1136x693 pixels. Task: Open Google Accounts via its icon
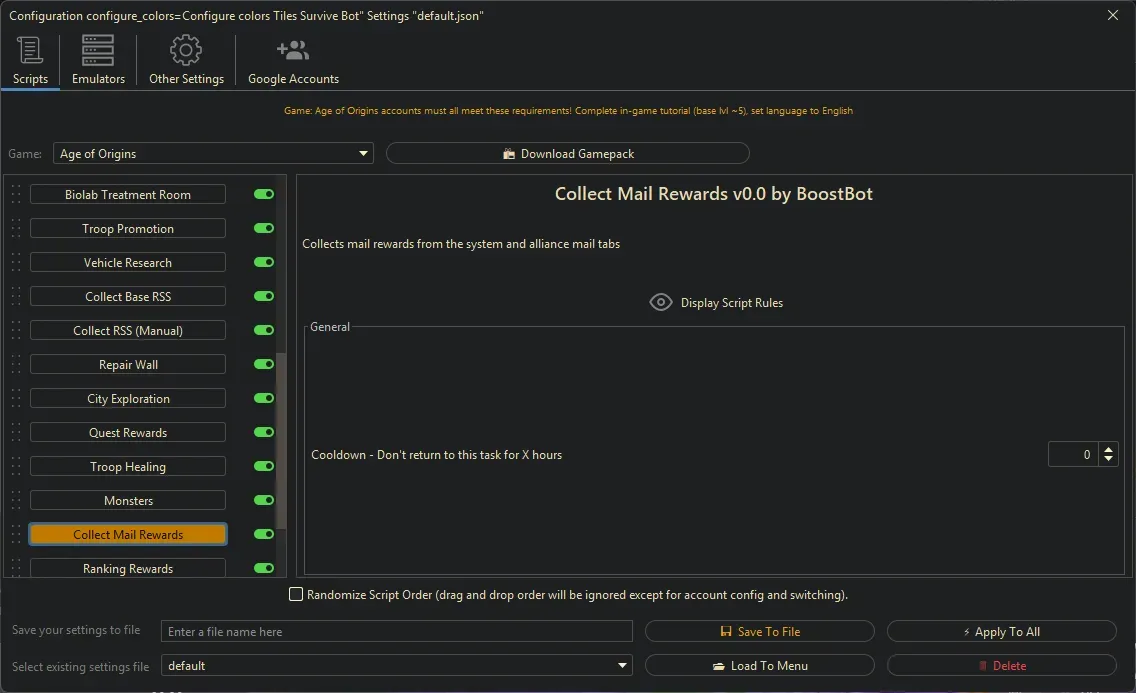click(x=292, y=48)
